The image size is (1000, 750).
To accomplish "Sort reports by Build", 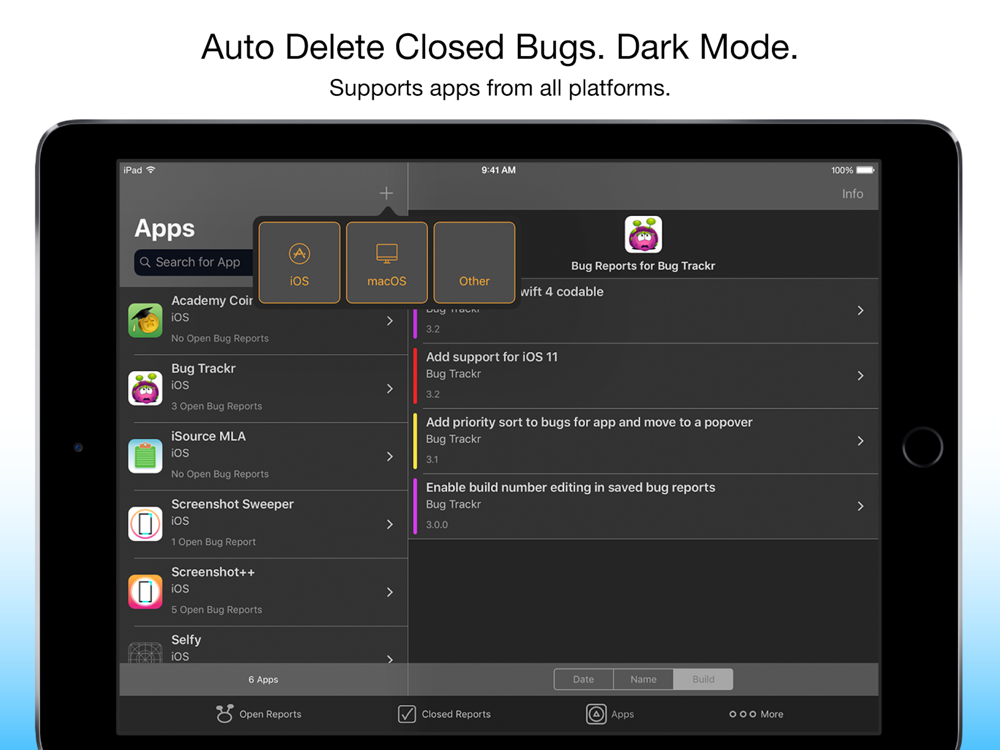I will point(703,679).
